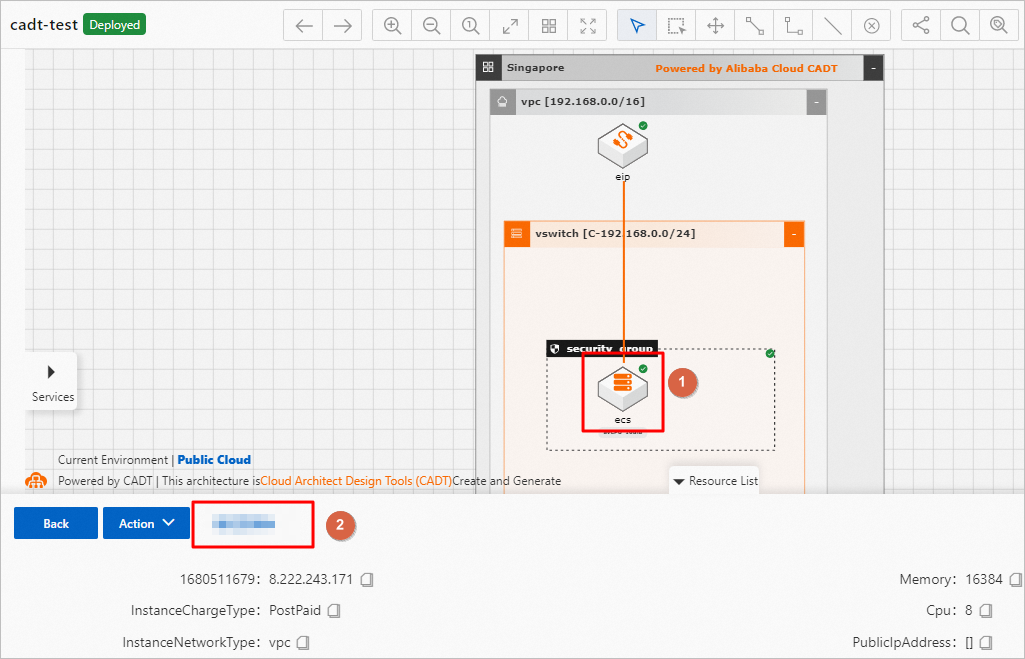This screenshot has height=659, width=1025.
Task: Click the circled X delete icon
Action: [871, 25]
